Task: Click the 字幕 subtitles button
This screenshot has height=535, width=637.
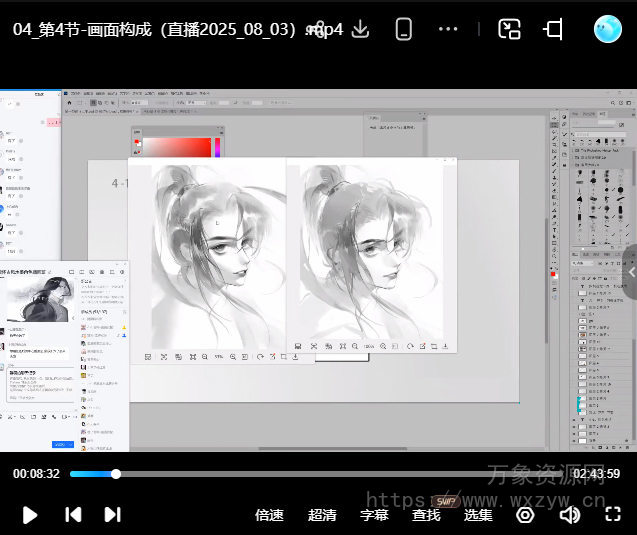Action: pos(374,515)
